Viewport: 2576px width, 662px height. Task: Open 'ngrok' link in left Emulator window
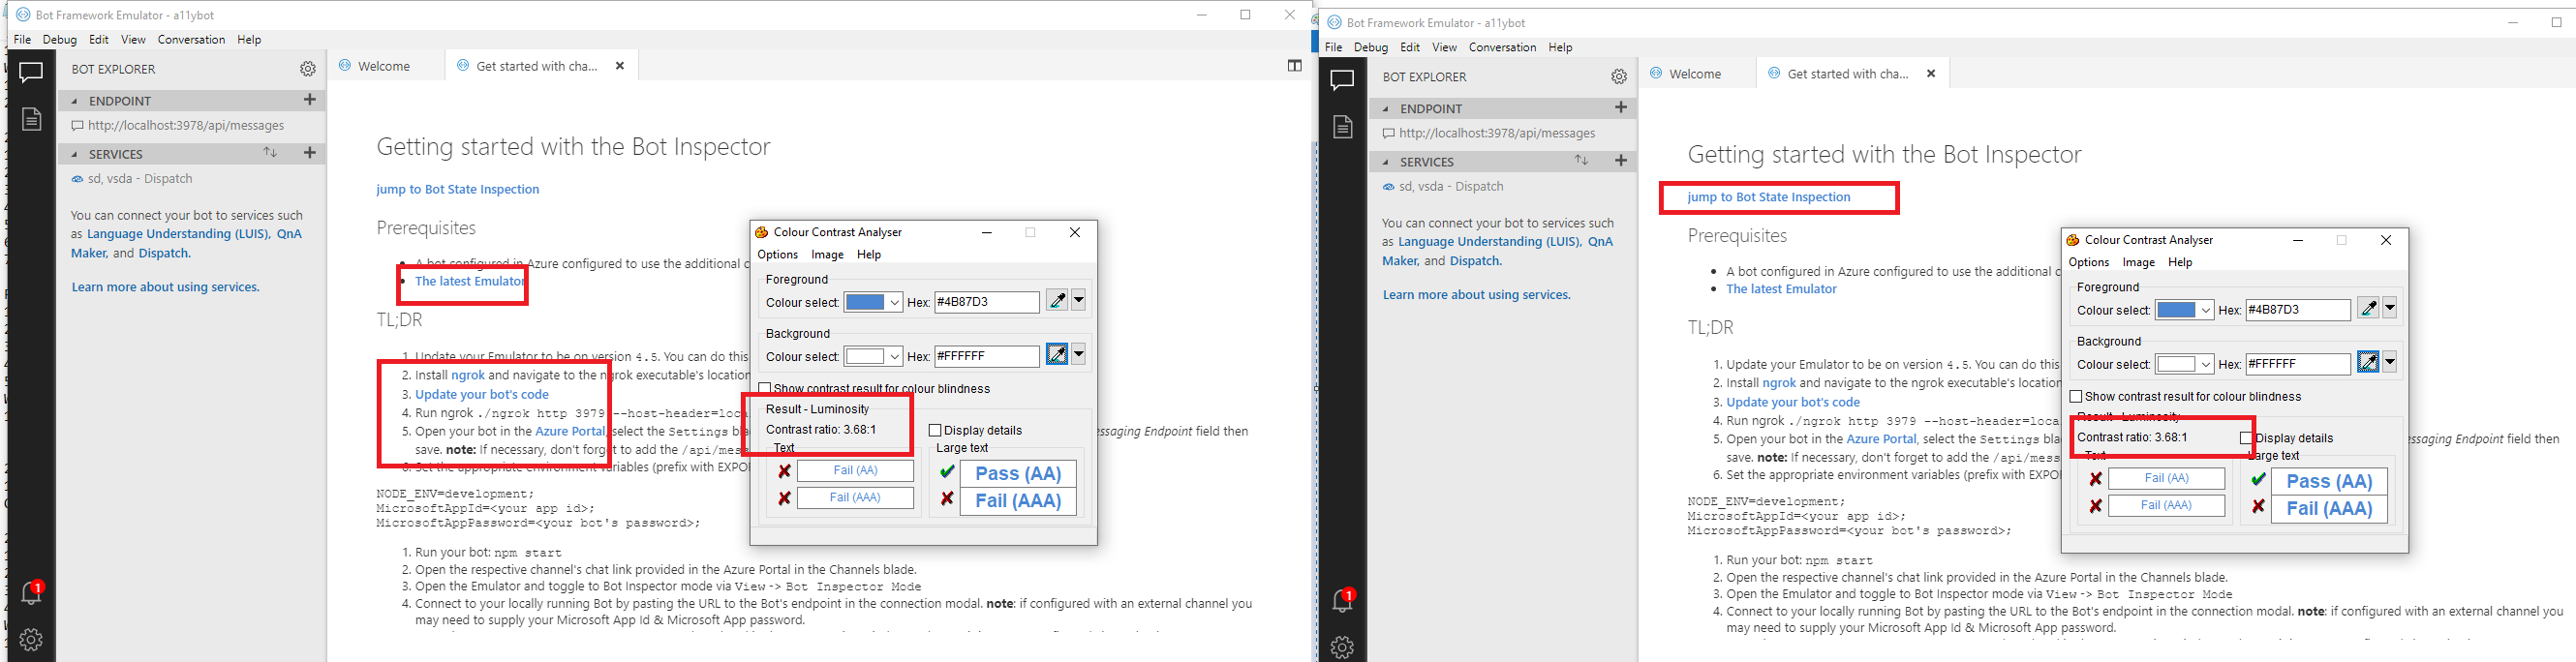coord(468,375)
